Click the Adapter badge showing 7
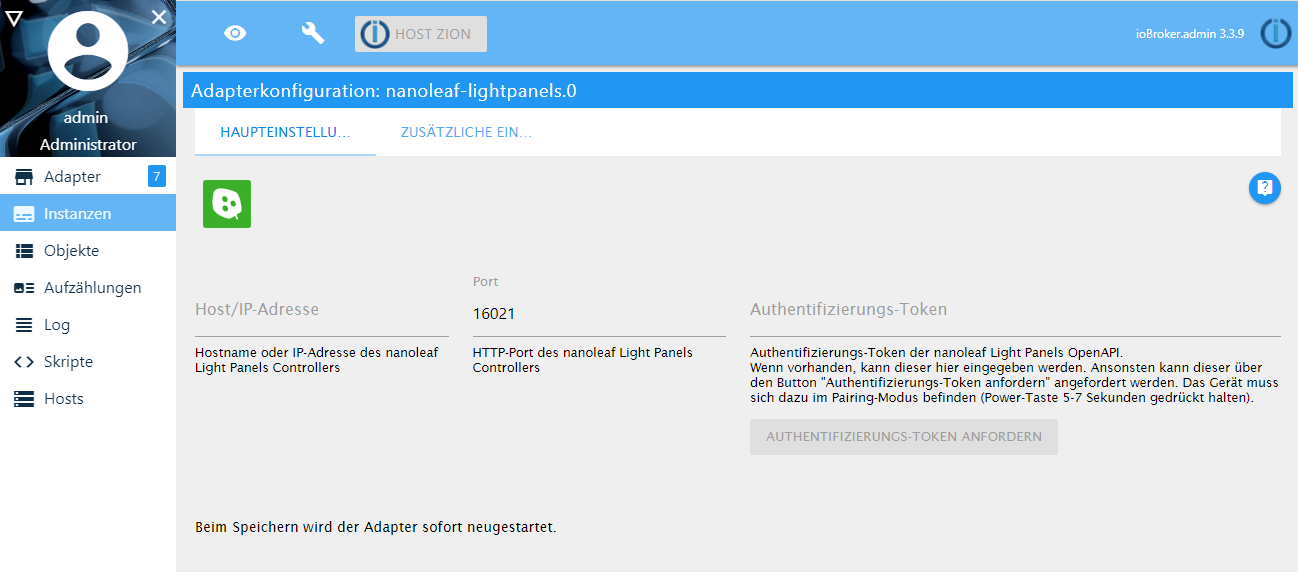 click(157, 177)
